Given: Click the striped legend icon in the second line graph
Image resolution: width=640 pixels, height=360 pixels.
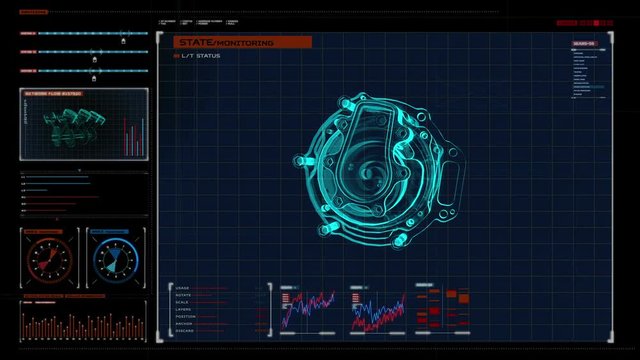Looking at the screenshot, I should pos(356,298).
